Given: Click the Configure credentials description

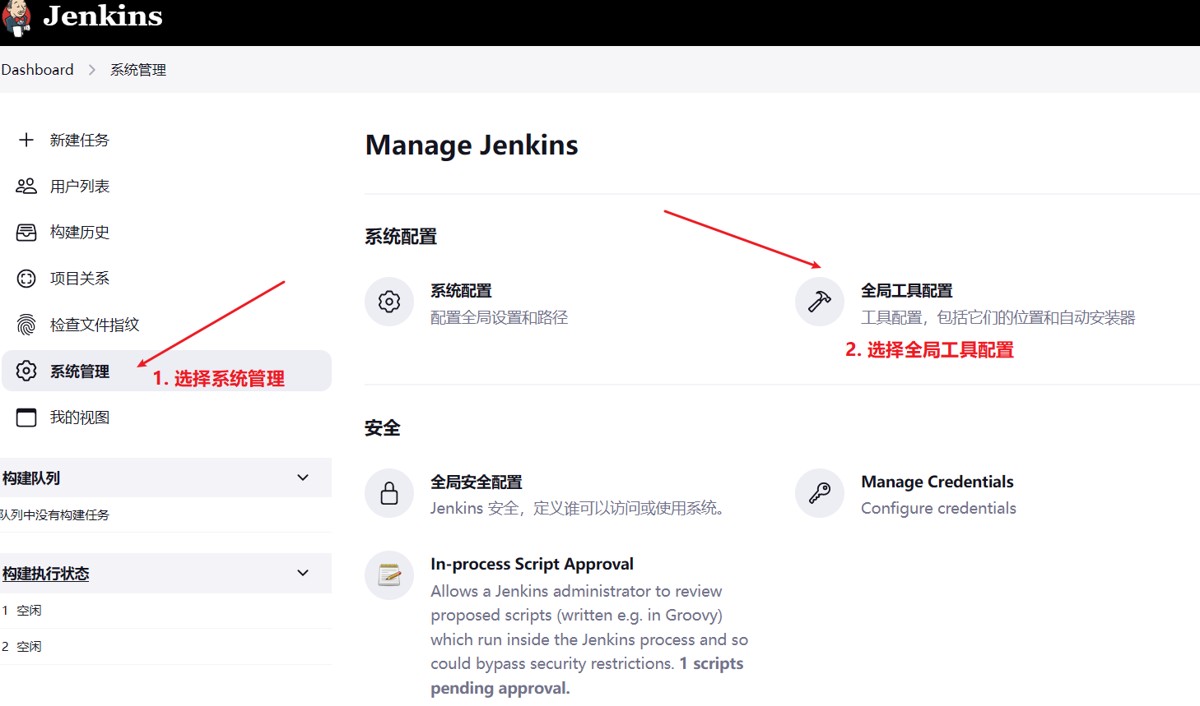Looking at the screenshot, I should [938, 508].
